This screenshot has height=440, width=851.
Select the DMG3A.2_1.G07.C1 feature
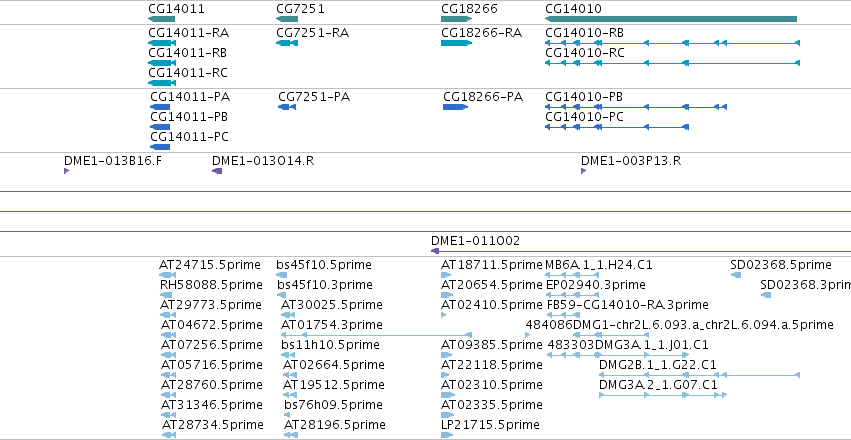pos(663,395)
